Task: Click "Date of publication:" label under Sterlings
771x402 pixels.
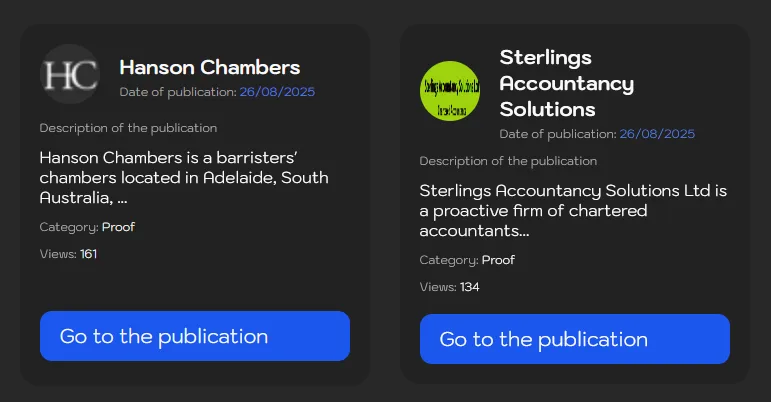Action: click(x=557, y=134)
